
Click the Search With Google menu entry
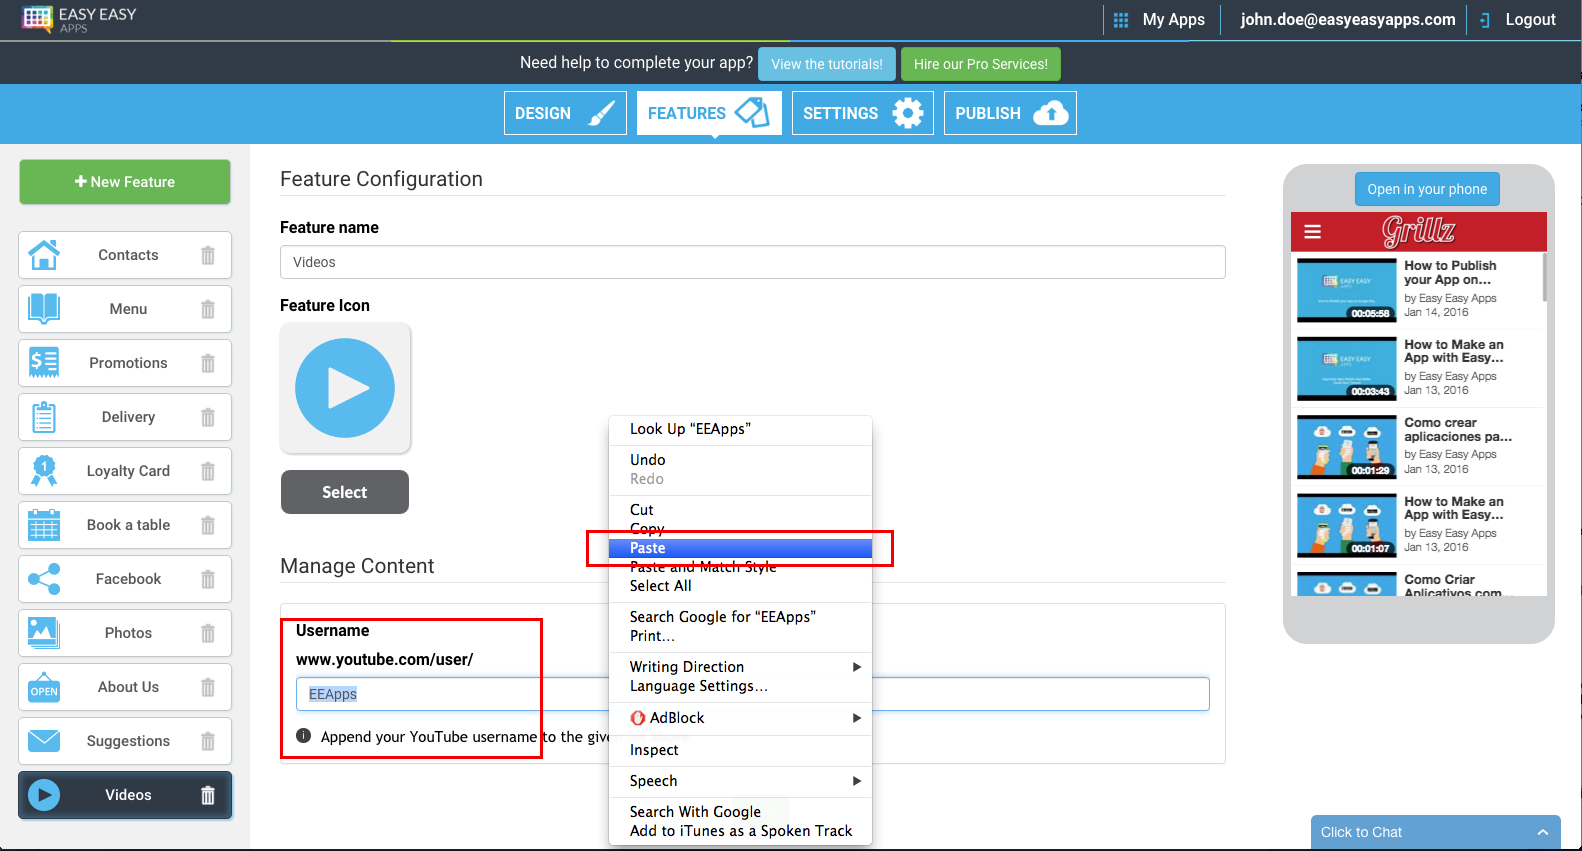pyautogui.click(x=740, y=812)
